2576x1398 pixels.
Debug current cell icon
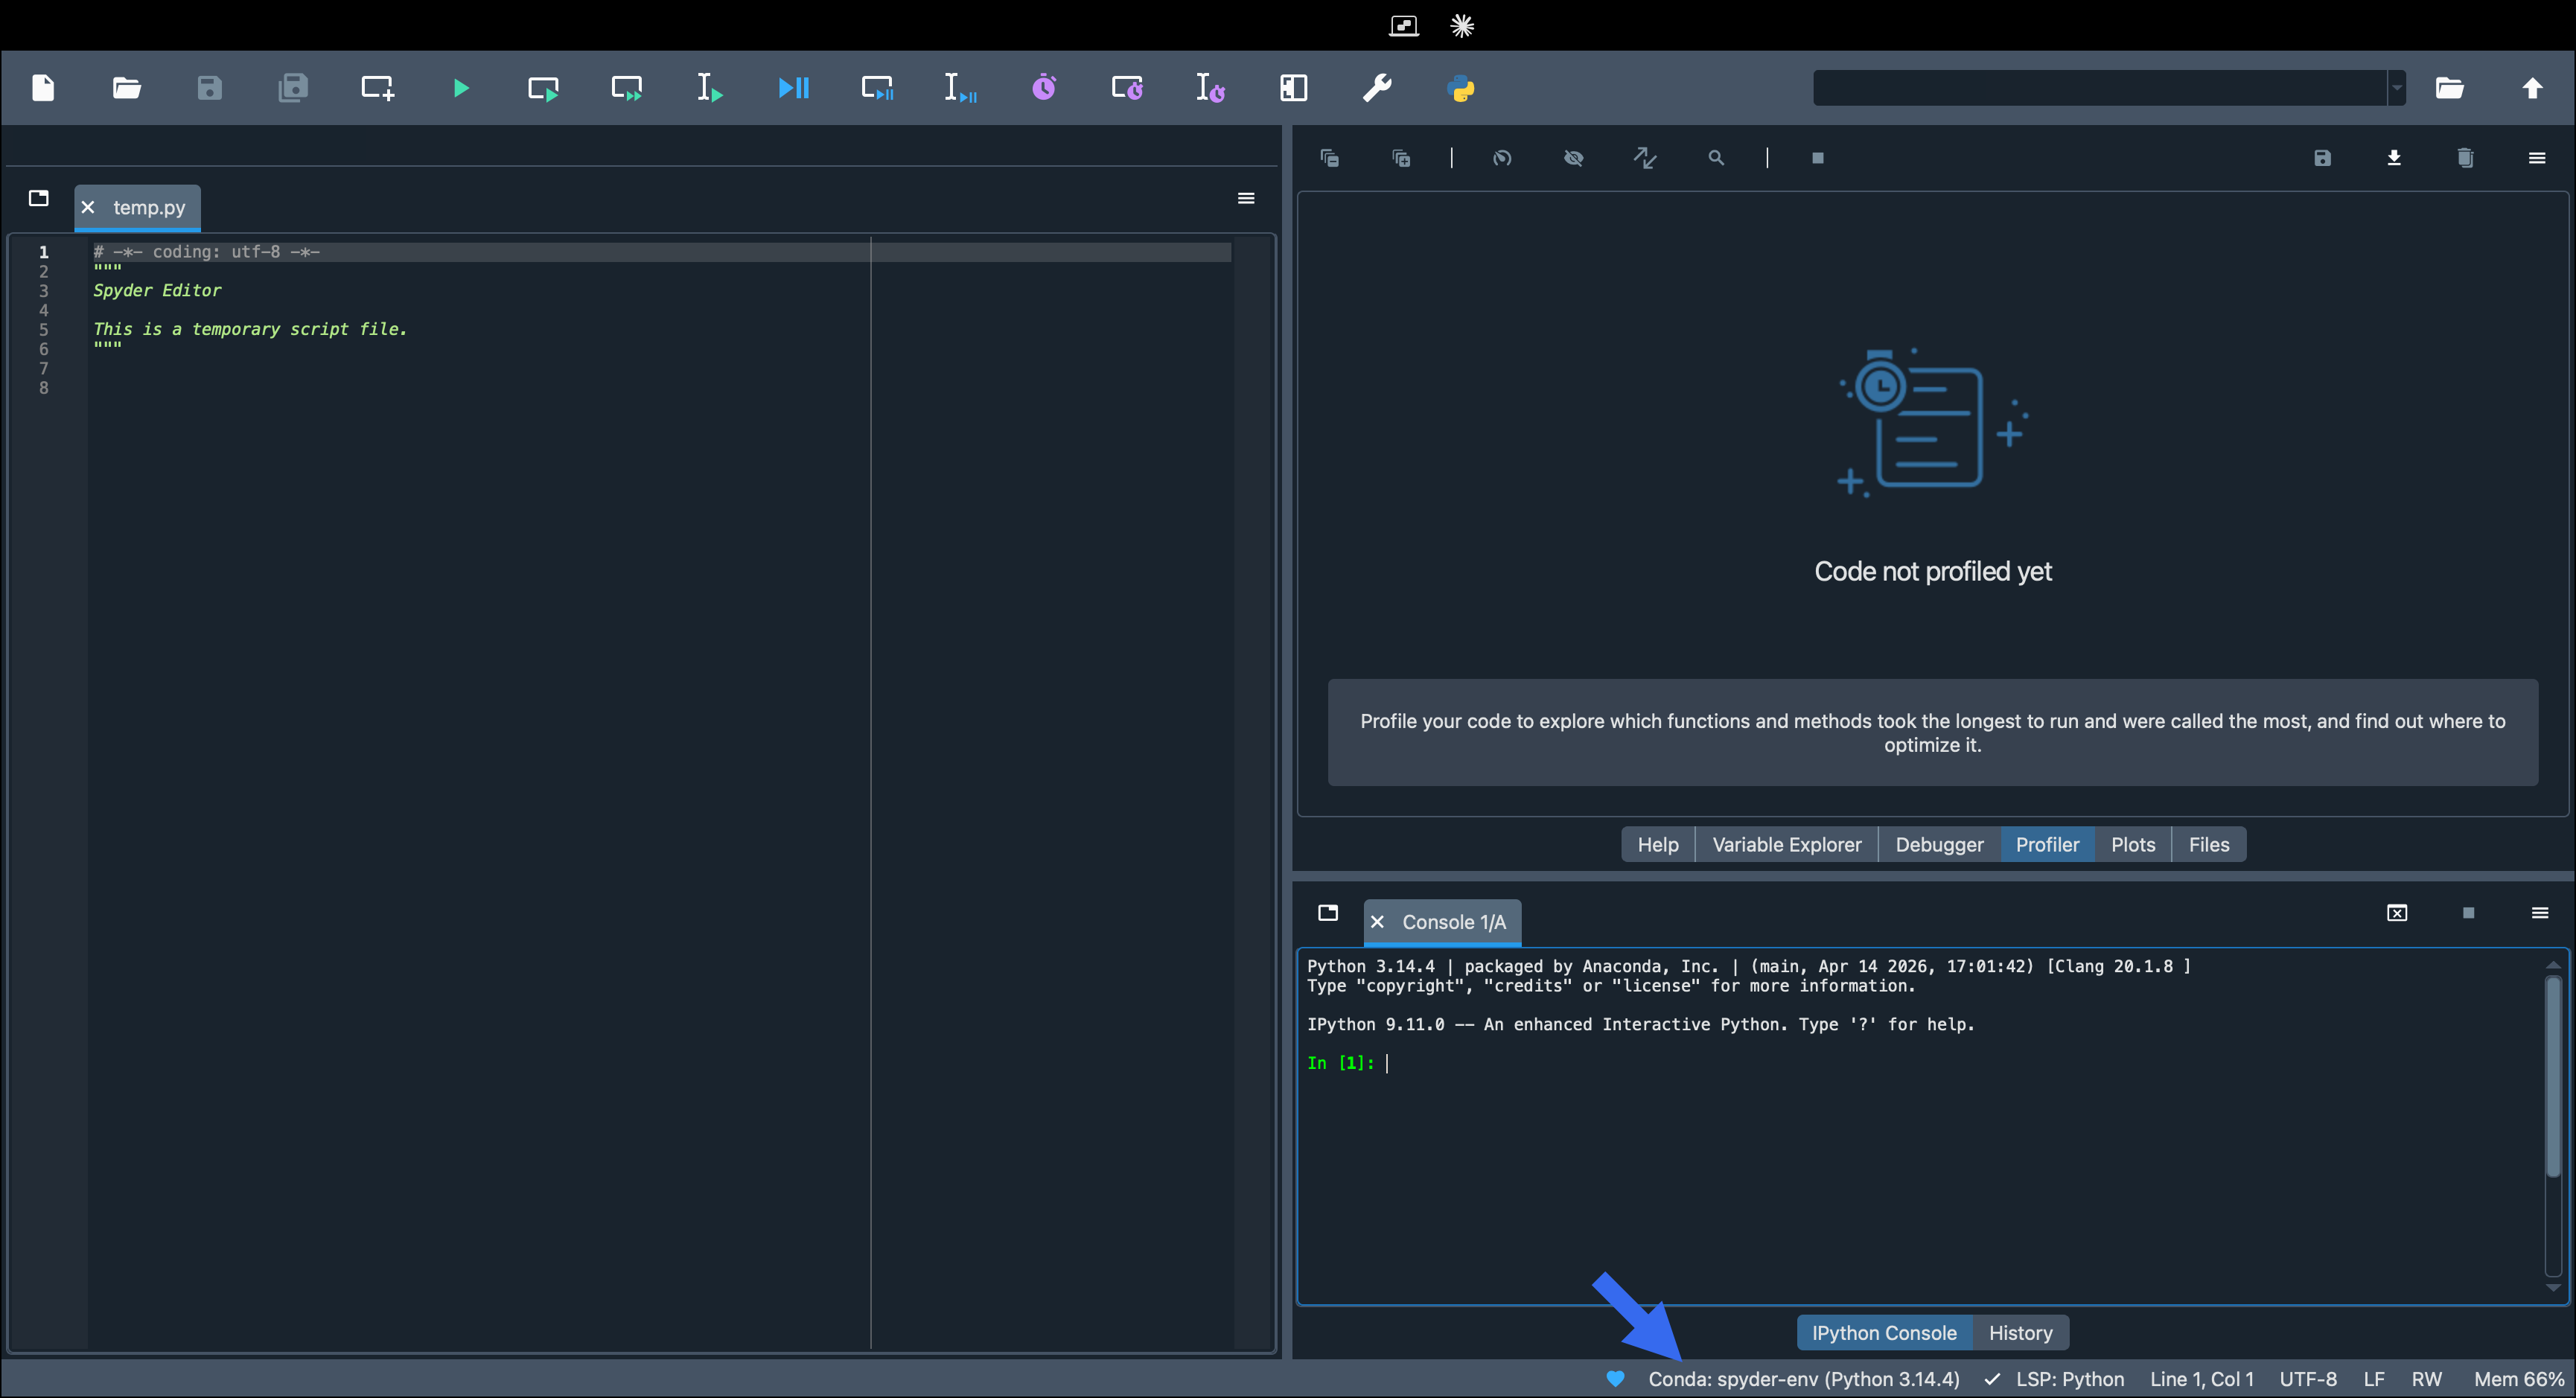pos(877,88)
